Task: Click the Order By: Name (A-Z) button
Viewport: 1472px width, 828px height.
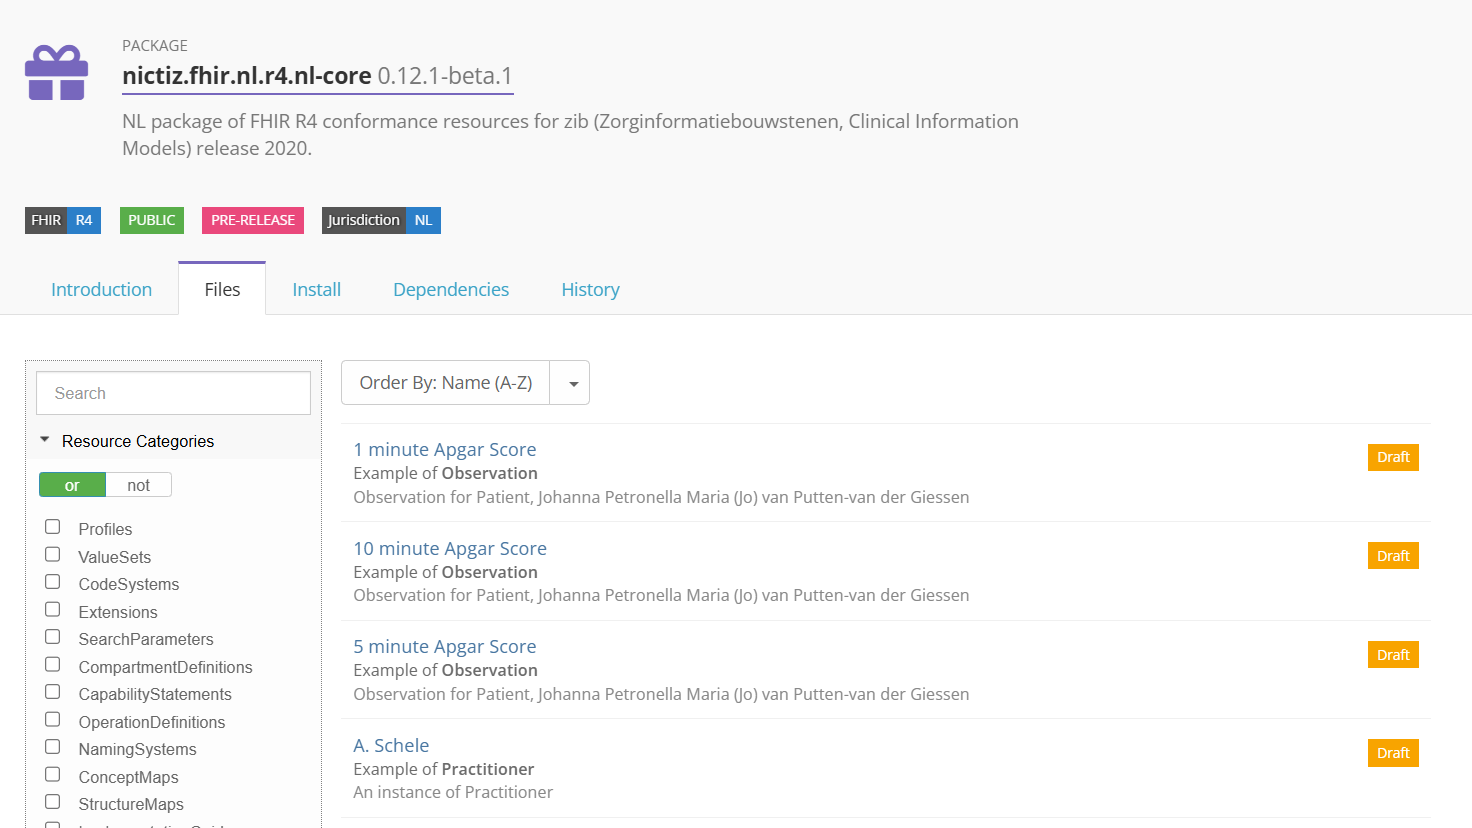Action: click(x=445, y=383)
